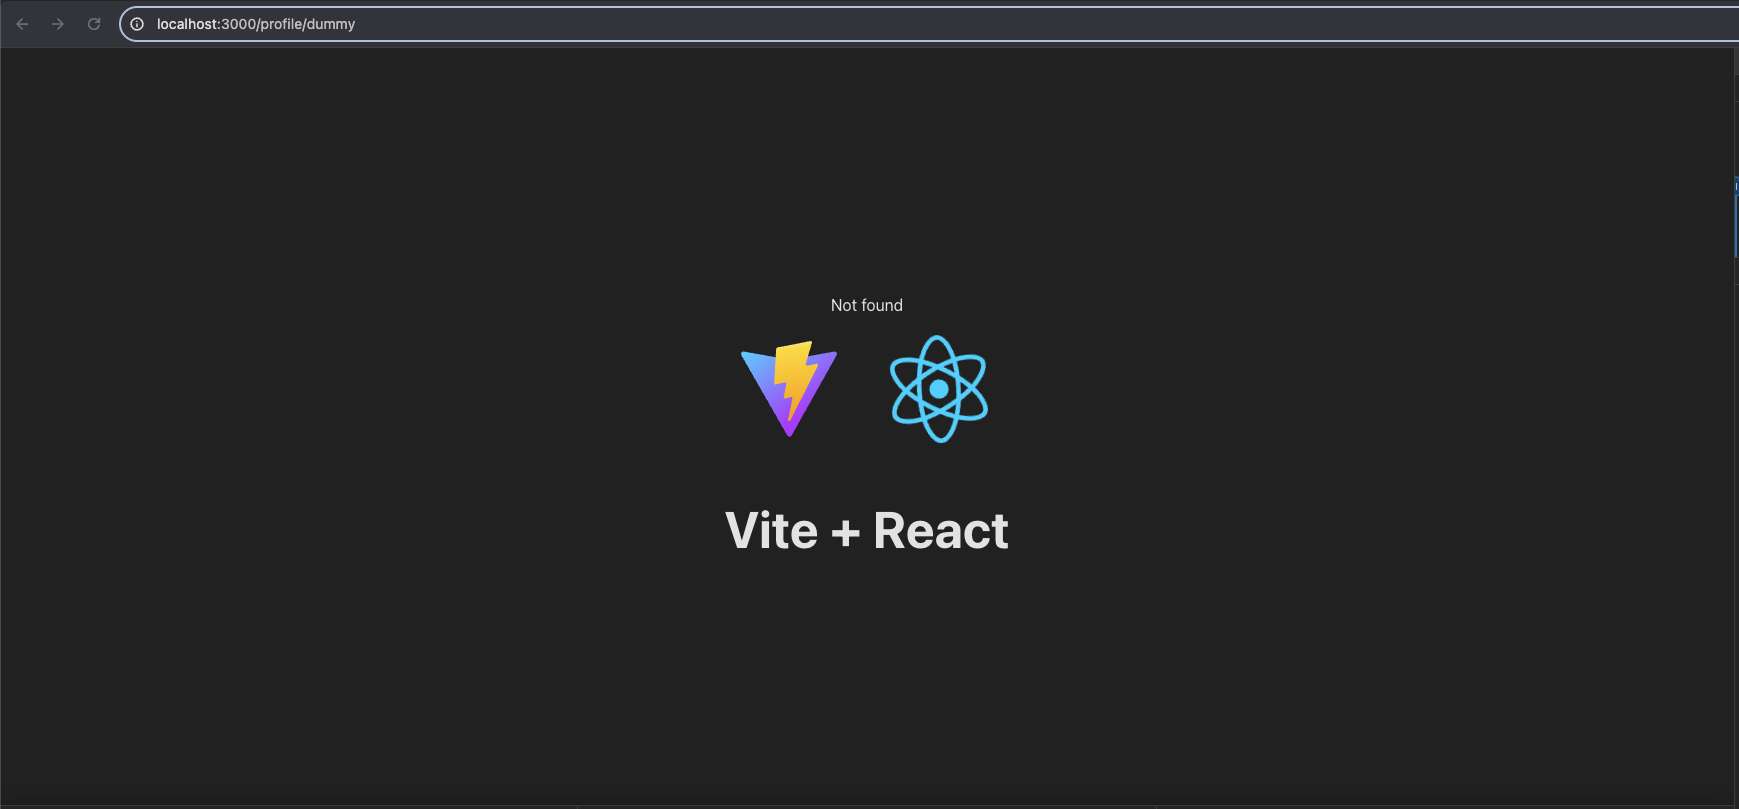Open the React atom logo link
Screen dimensions: 1739x809
[x=939, y=389]
